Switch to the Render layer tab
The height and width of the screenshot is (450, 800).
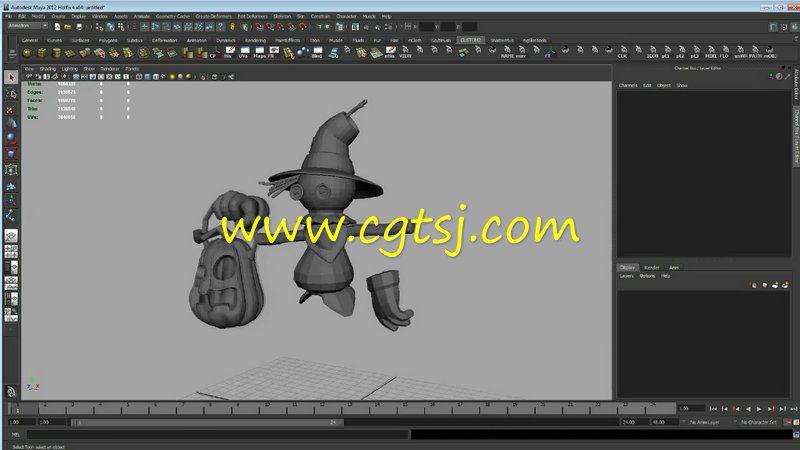click(x=652, y=267)
